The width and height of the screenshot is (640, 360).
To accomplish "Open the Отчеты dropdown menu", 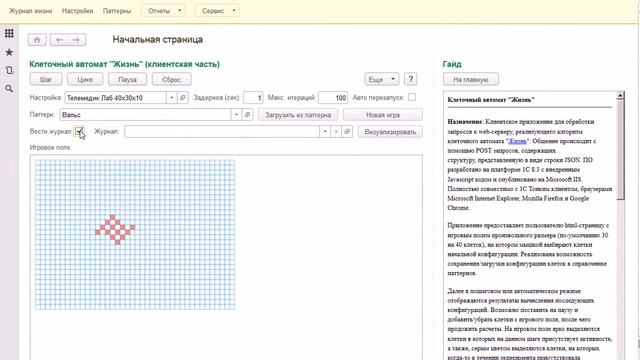I will (x=163, y=11).
